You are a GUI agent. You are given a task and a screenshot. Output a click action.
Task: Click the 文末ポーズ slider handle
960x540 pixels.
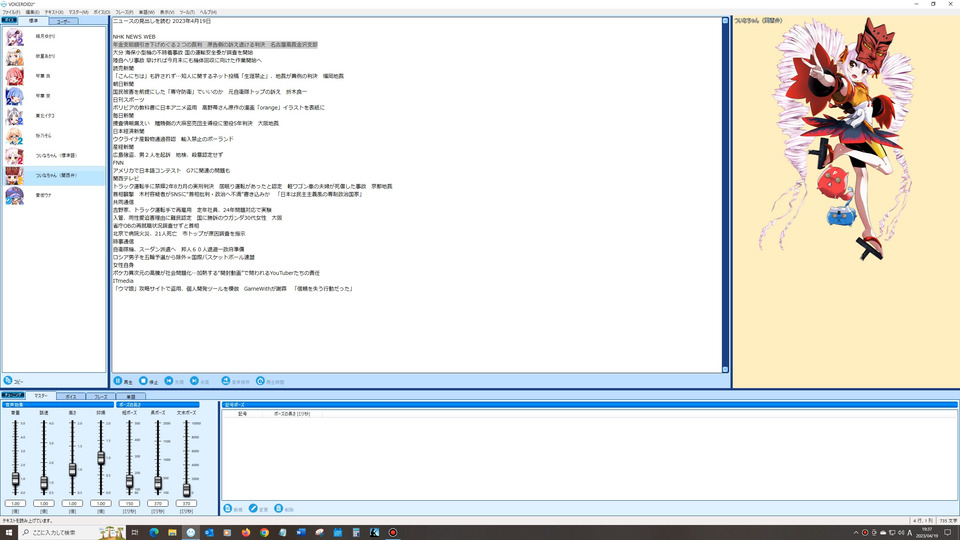(186, 490)
